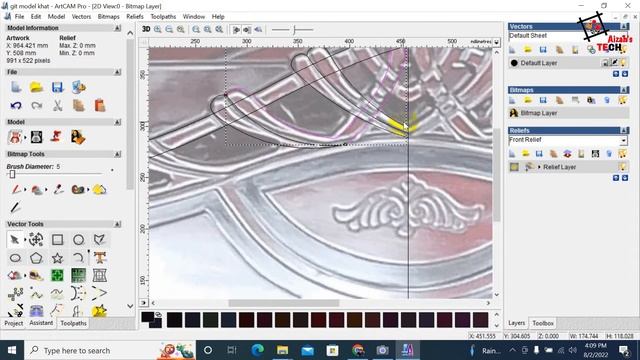Click the Undo arrow in the File panel
Screen dimensions: 640x360
pos(16,106)
